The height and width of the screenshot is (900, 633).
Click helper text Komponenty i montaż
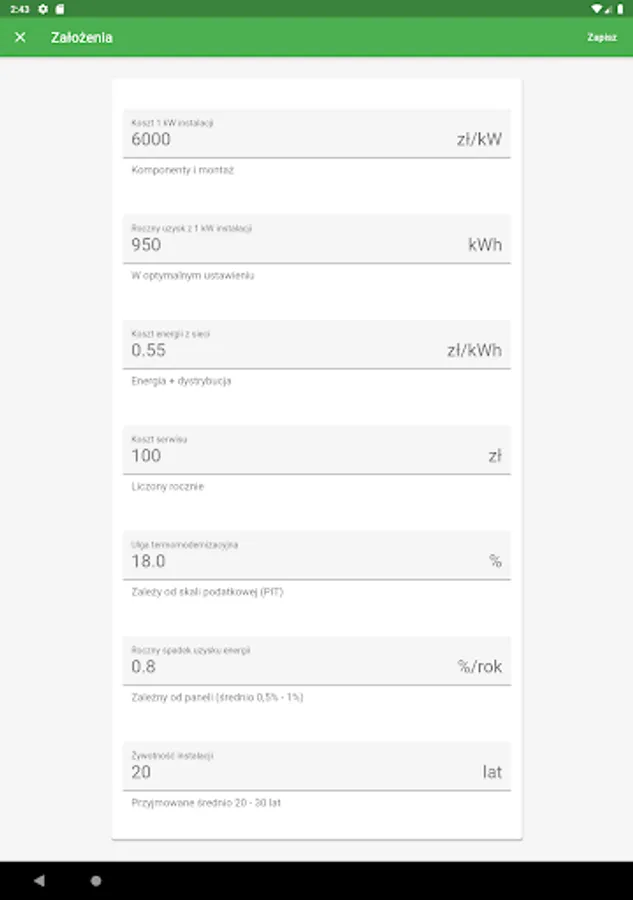tap(183, 170)
